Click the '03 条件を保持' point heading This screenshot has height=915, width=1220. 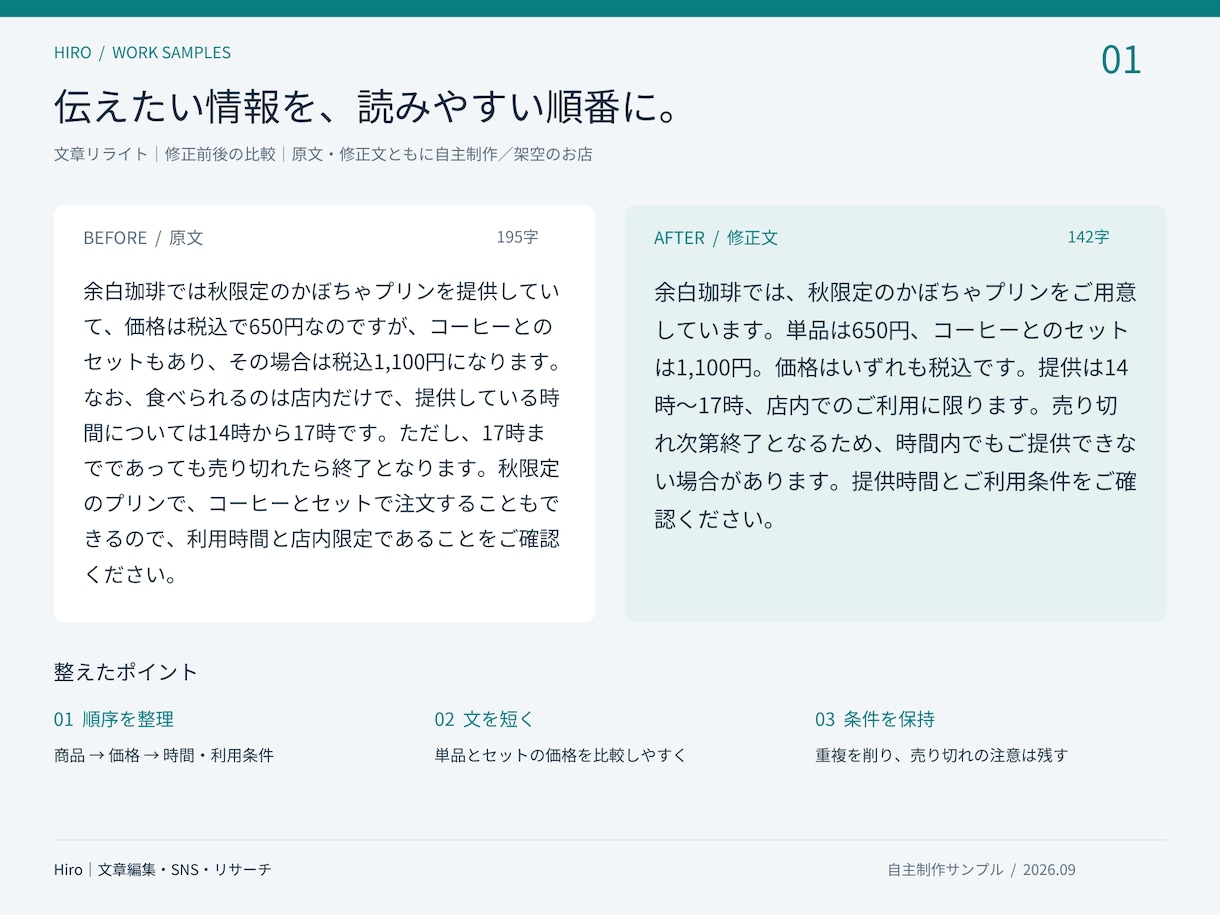(x=875, y=719)
